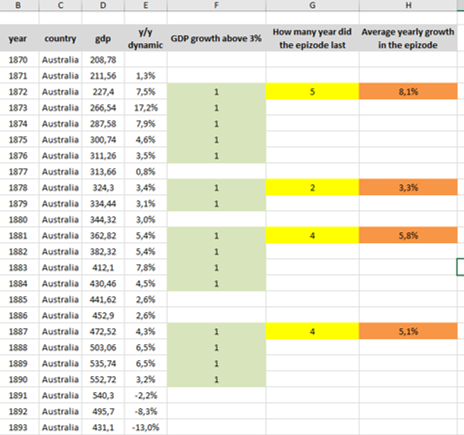Image resolution: width=464 pixels, height=435 pixels.
Task: Click 'How many year did the epizode last' header
Action: tap(312, 38)
